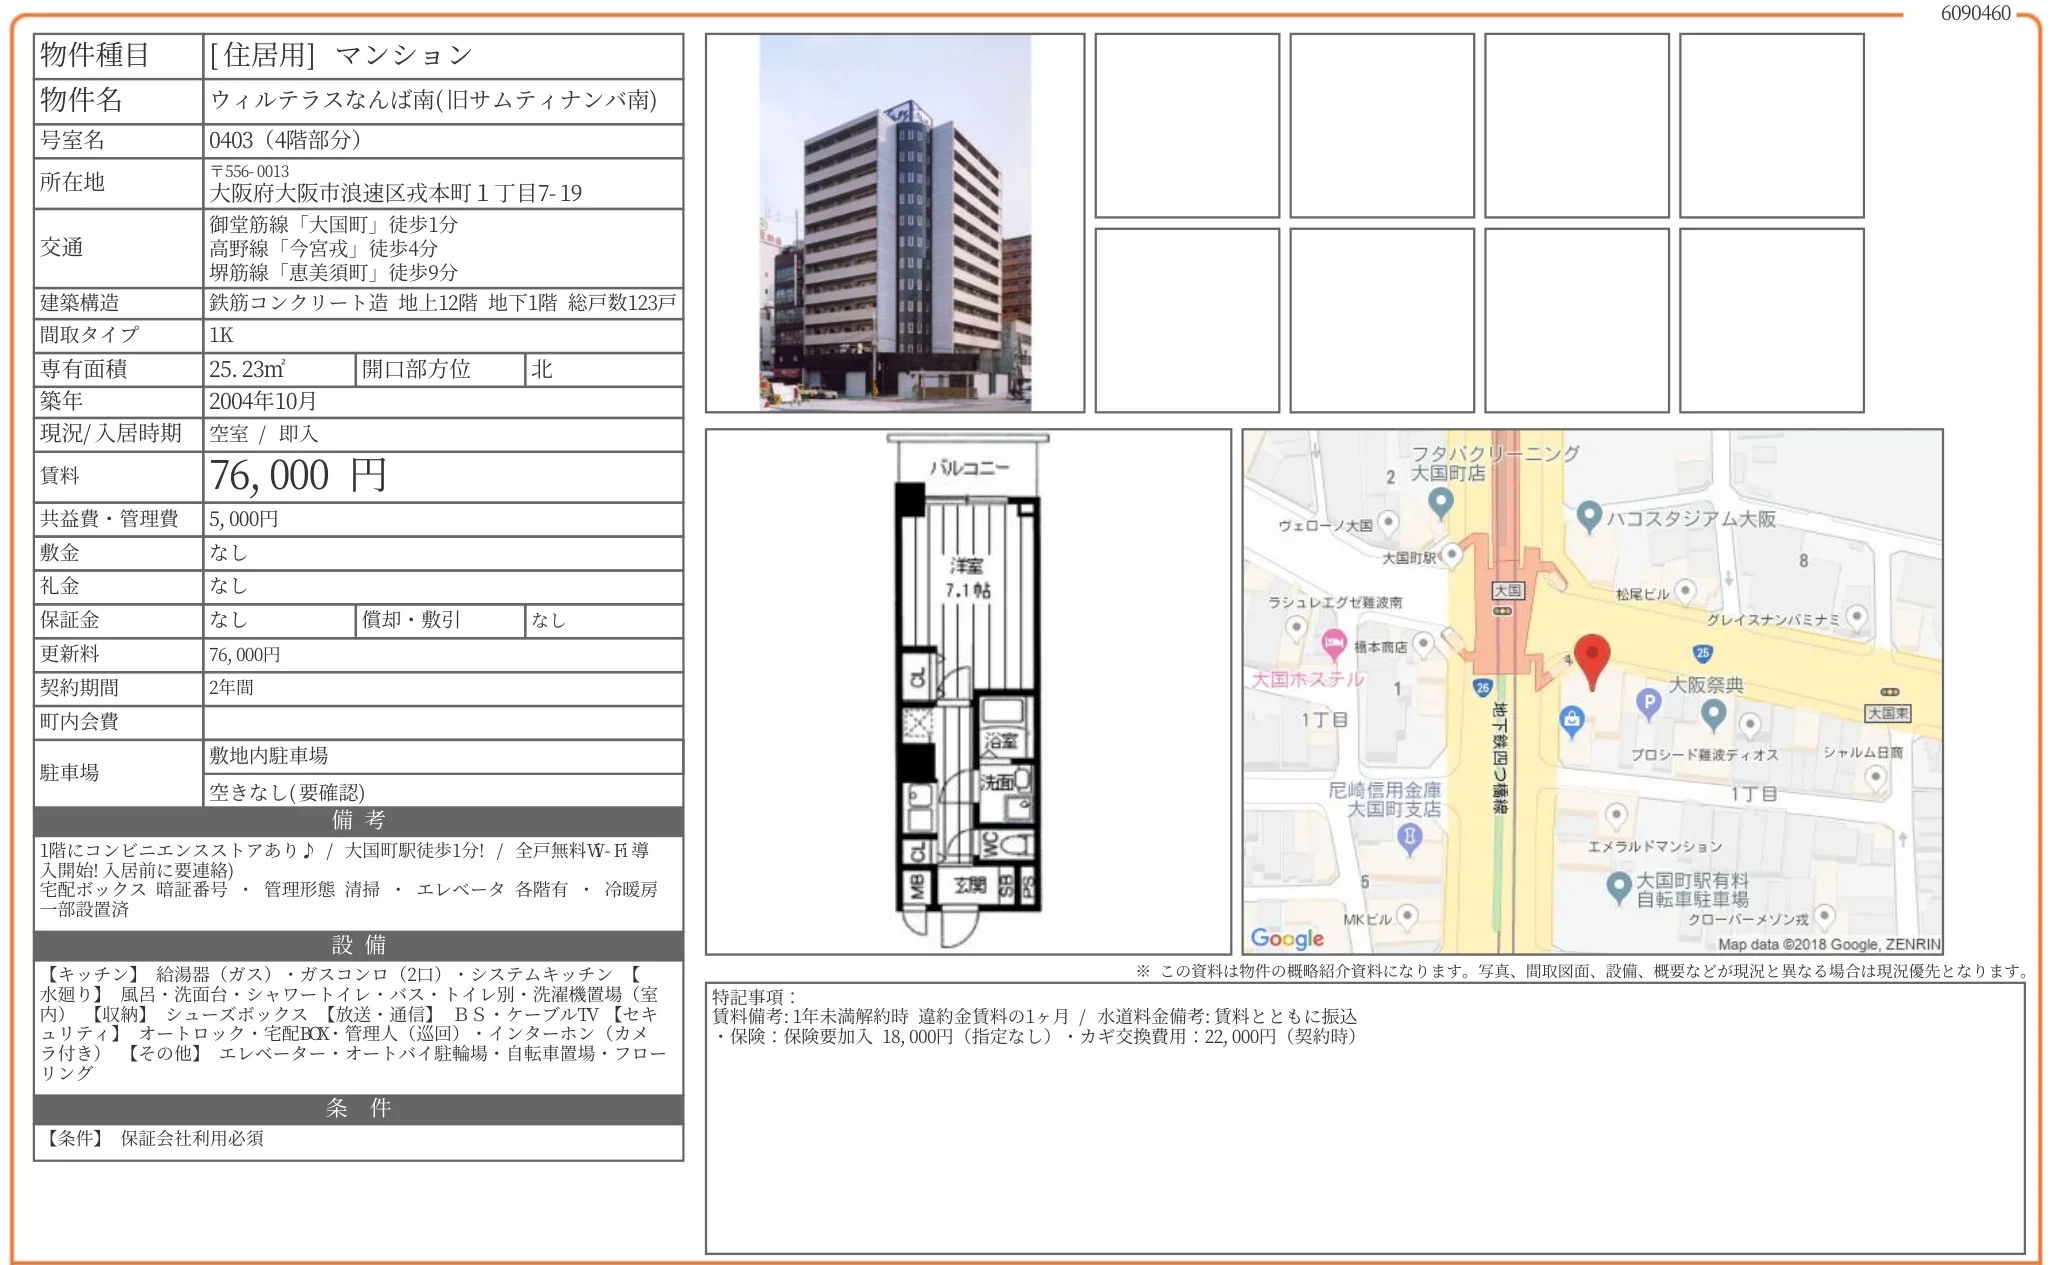Screen dimensions: 2056x1265
Task: Click the フタバクリーニング大国町店 map pin
Action: (x=1440, y=501)
